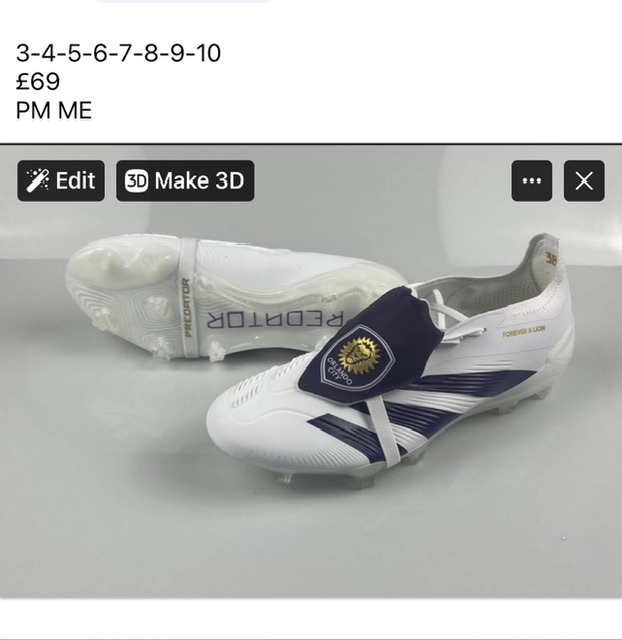Click the gold-marked heel tab of the boot
This screenshot has height=640, width=622.
(x=551, y=258)
